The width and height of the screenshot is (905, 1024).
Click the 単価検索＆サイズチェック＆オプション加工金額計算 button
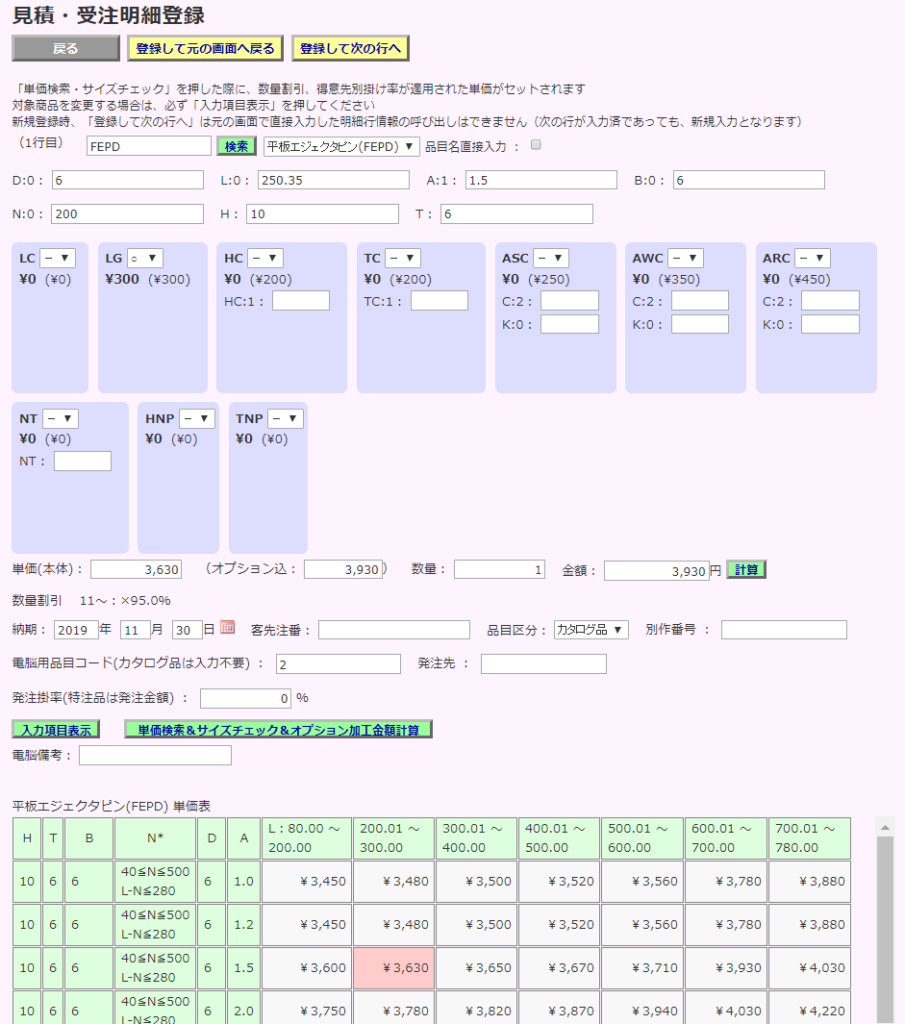click(276, 729)
